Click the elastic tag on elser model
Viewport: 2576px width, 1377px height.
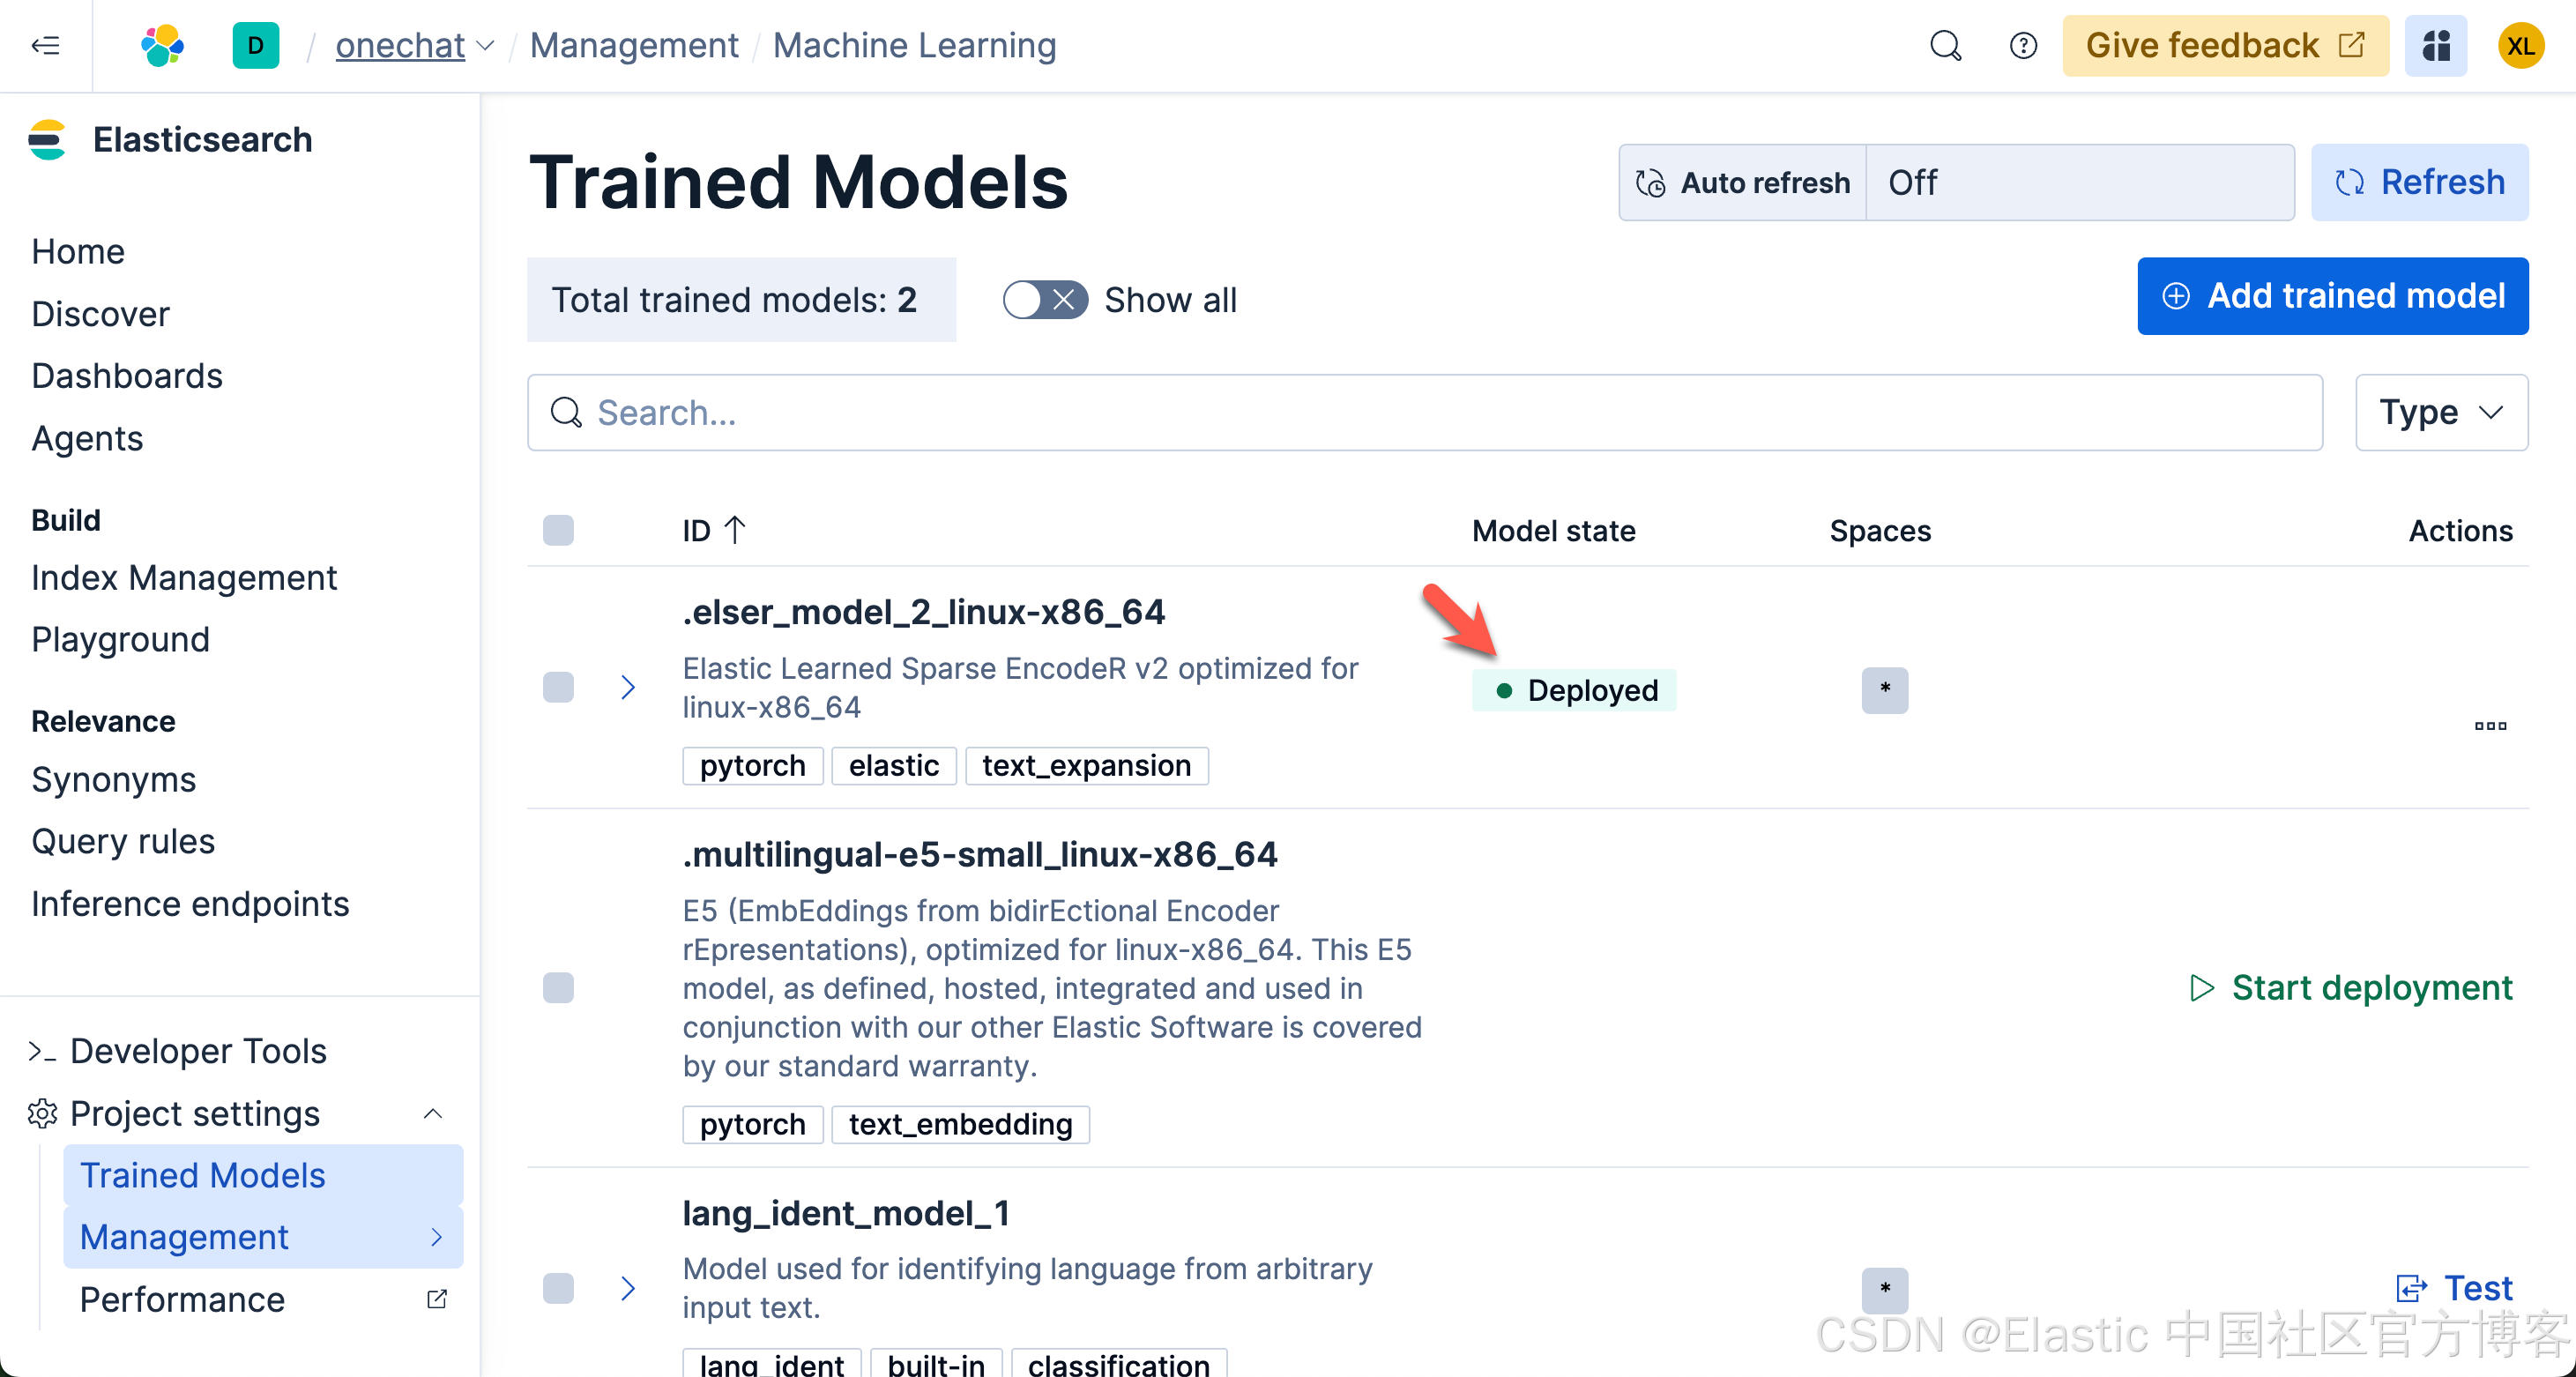894,766
